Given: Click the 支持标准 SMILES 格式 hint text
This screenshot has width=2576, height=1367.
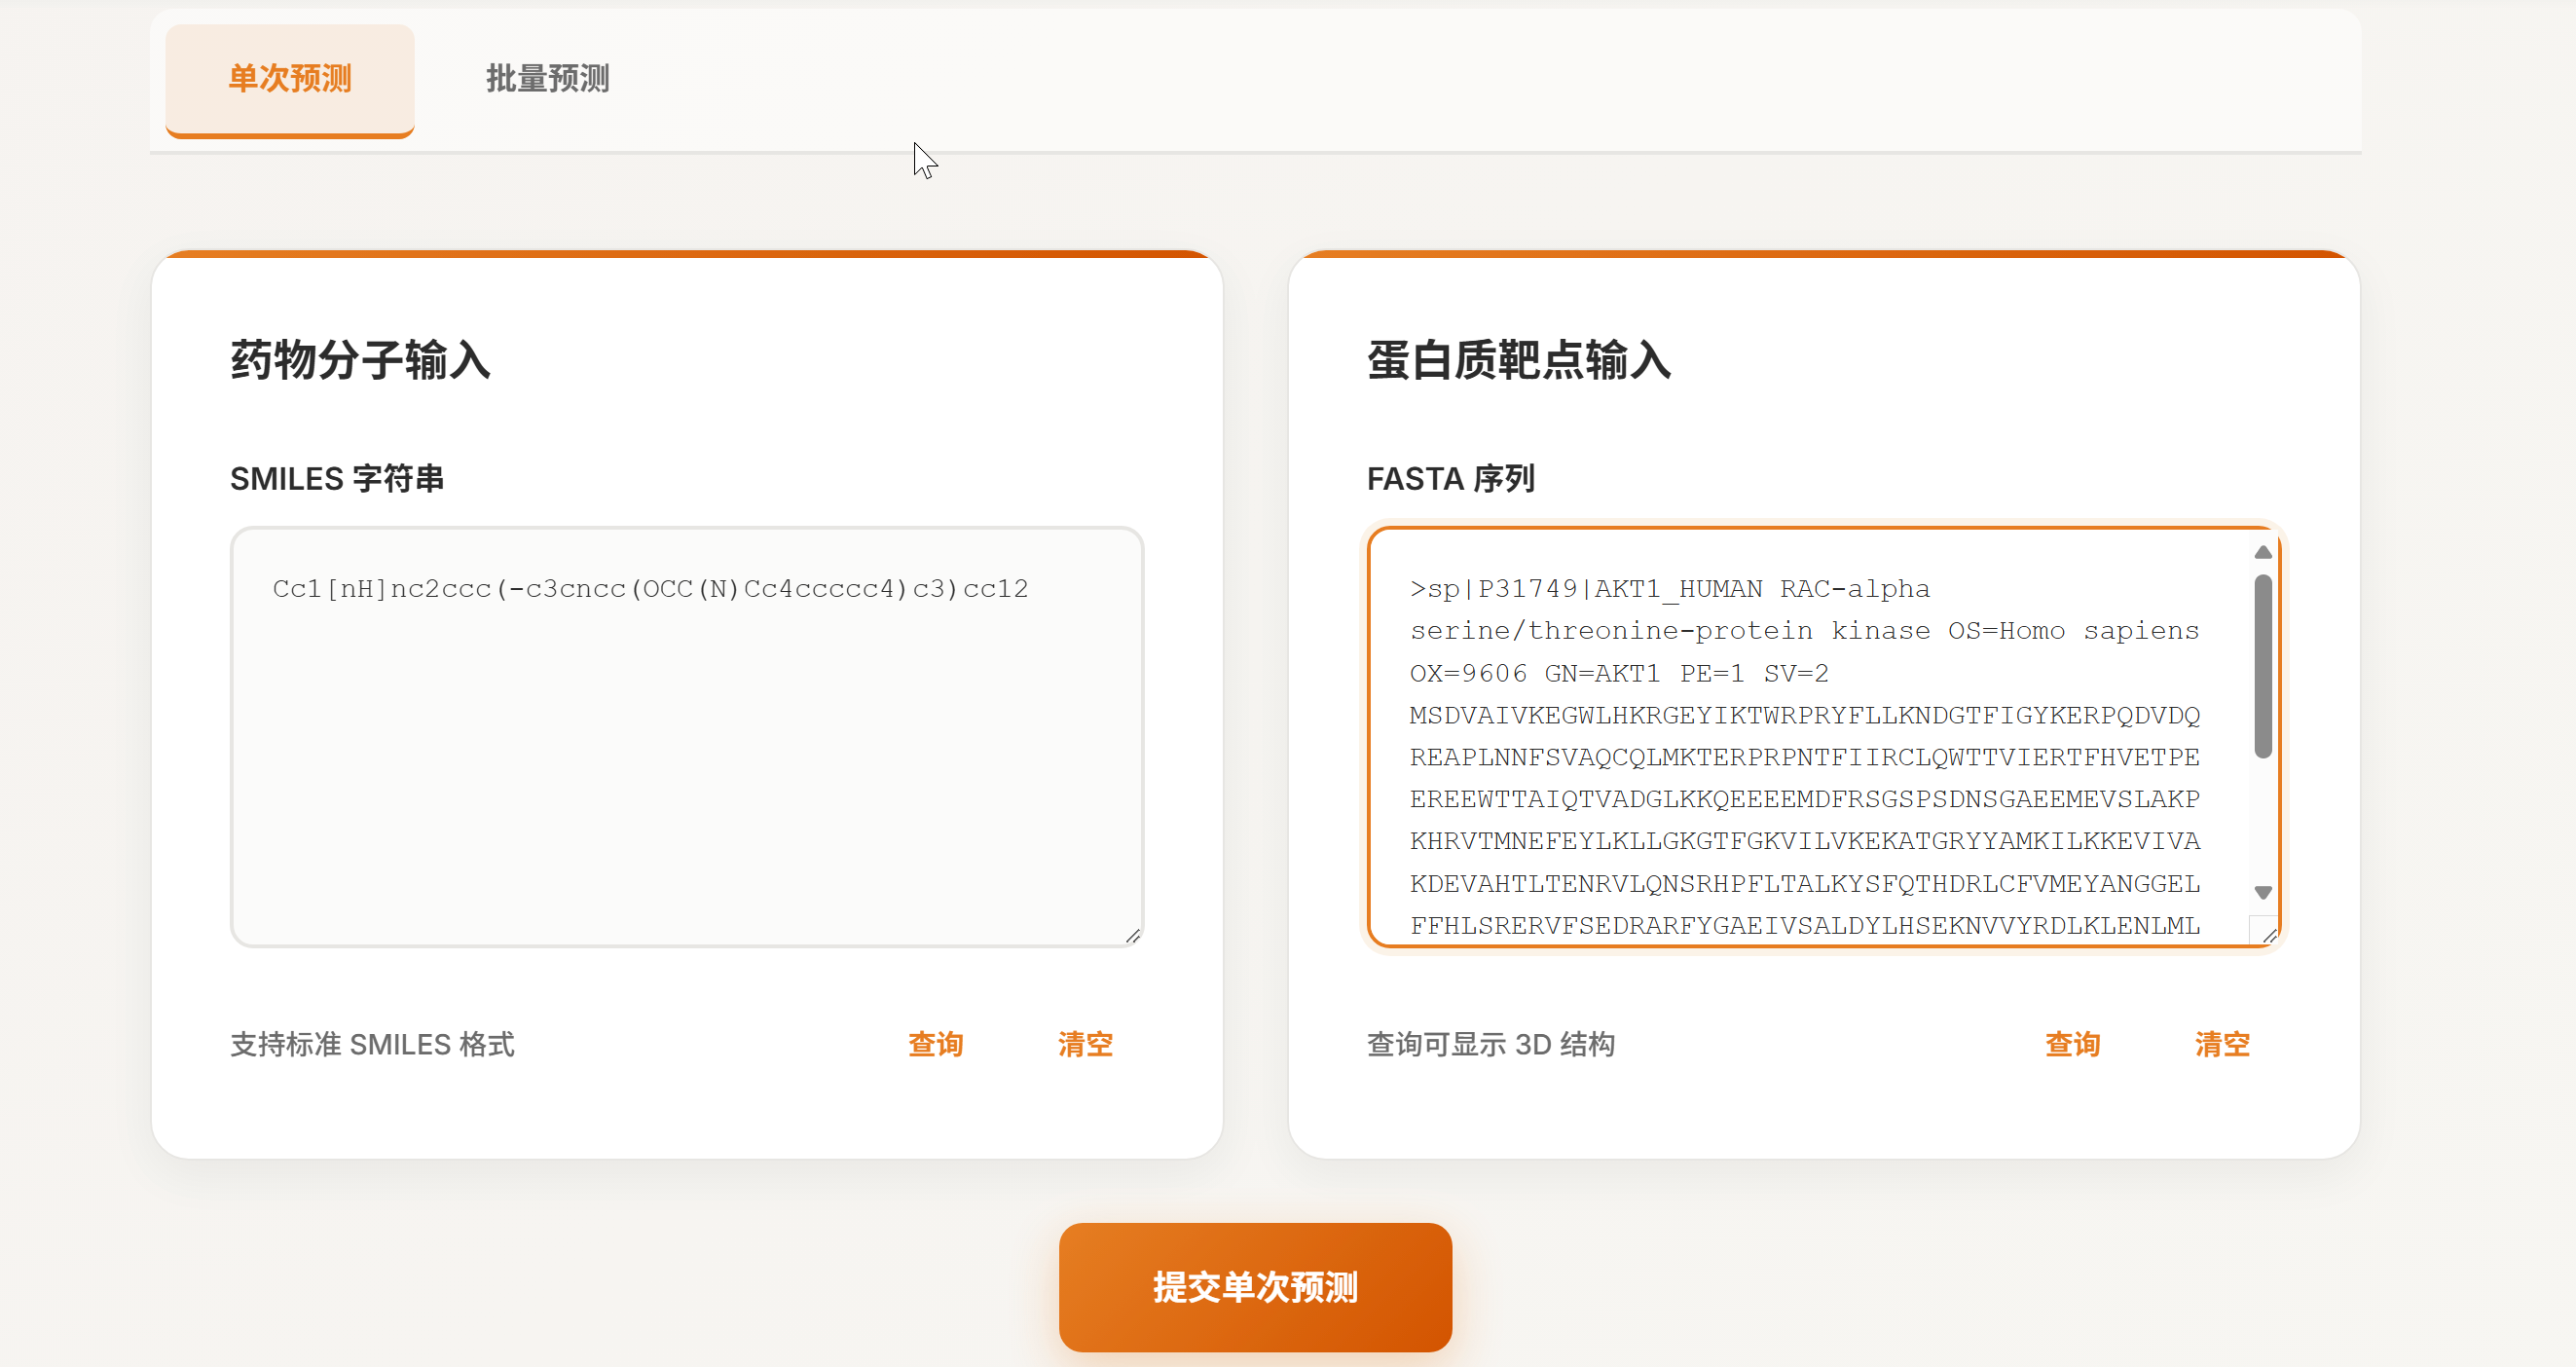Looking at the screenshot, I should pos(372,1044).
